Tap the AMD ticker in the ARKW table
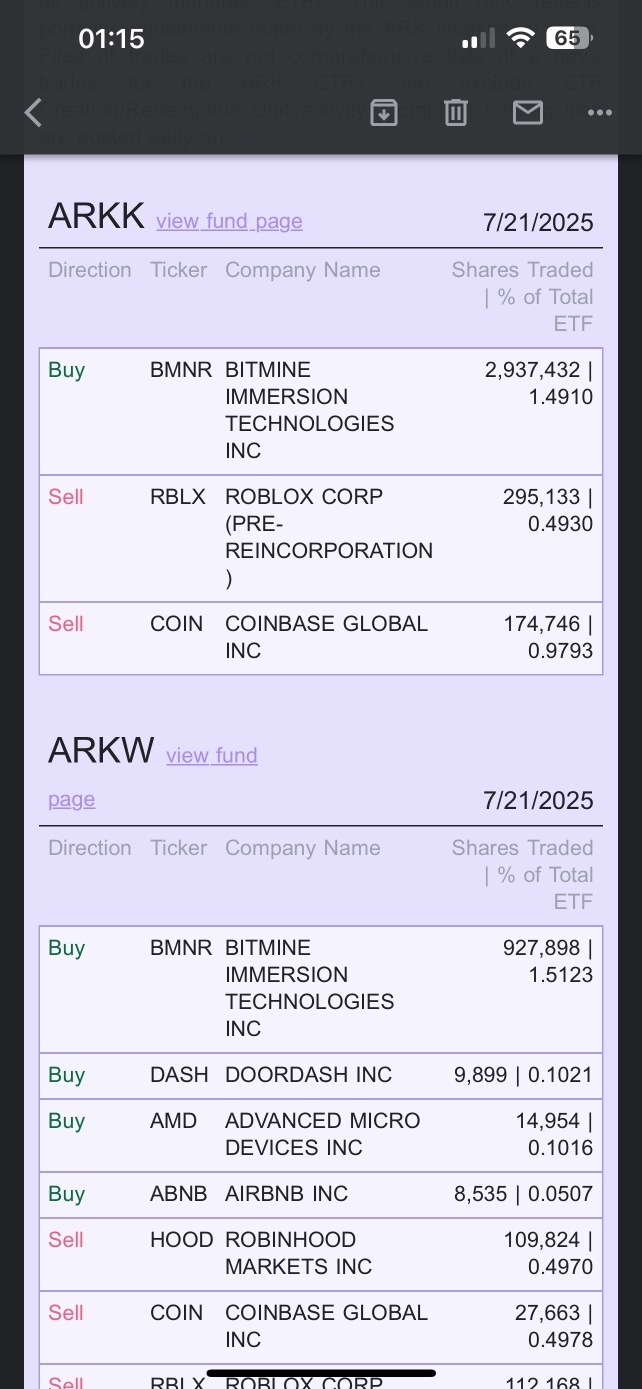This screenshot has height=1389, width=642. click(x=173, y=1120)
